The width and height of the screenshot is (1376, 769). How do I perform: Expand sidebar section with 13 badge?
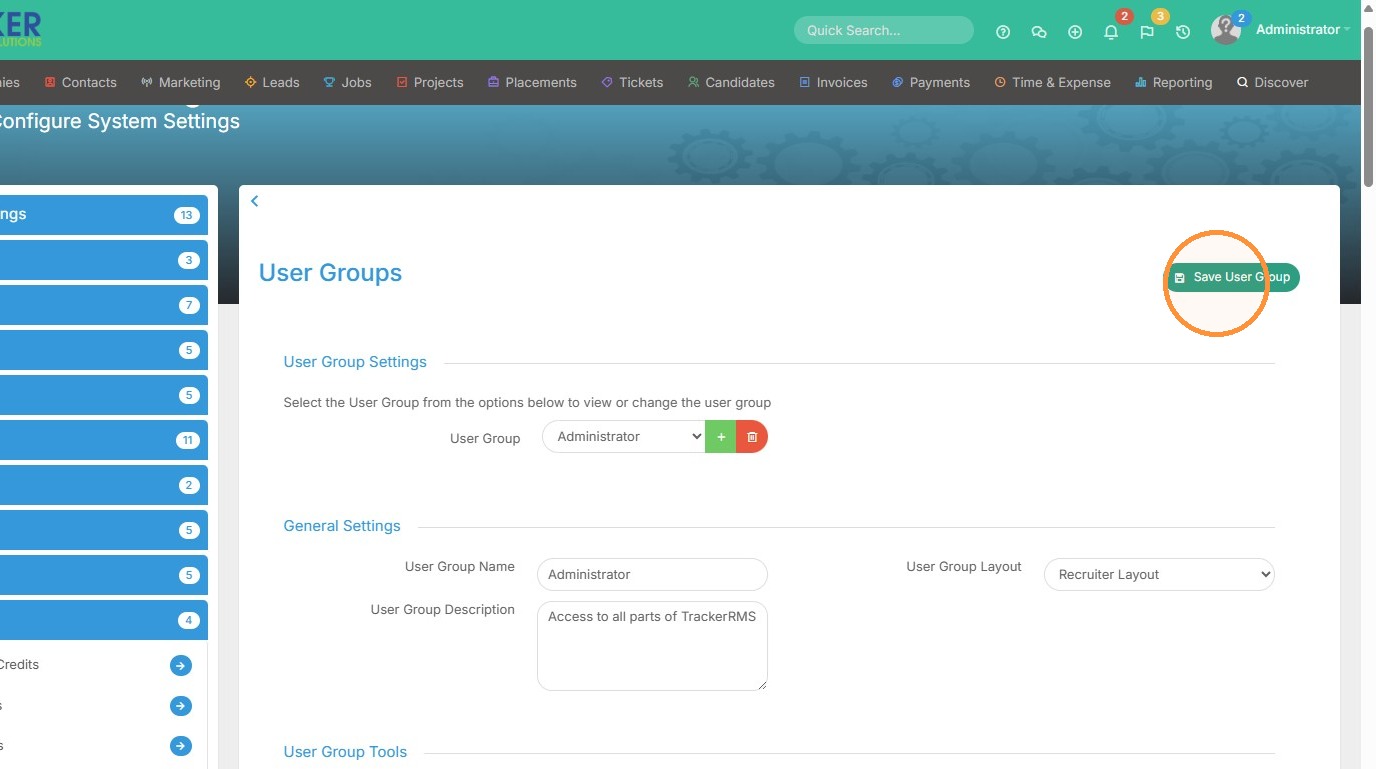coord(104,215)
